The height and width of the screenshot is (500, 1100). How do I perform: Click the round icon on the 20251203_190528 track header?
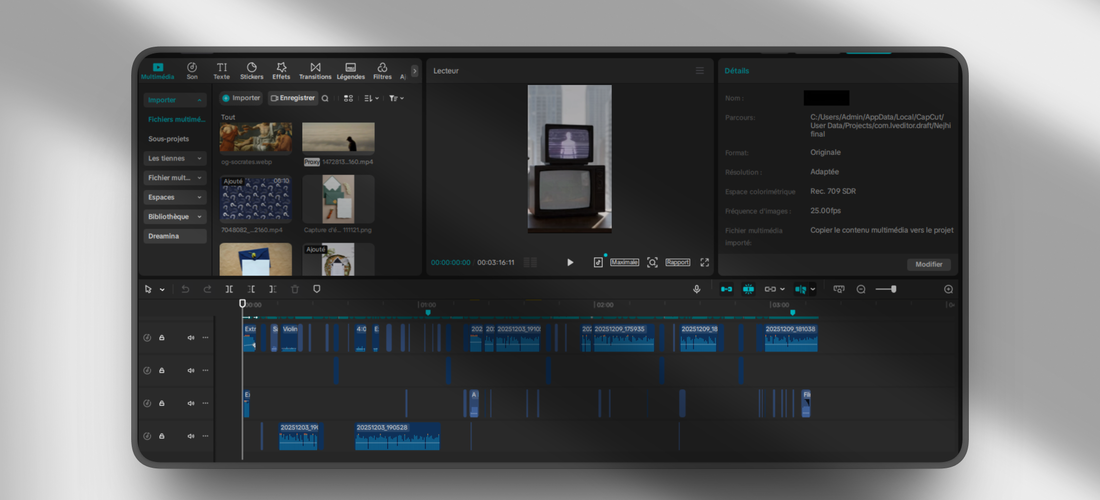point(147,435)
